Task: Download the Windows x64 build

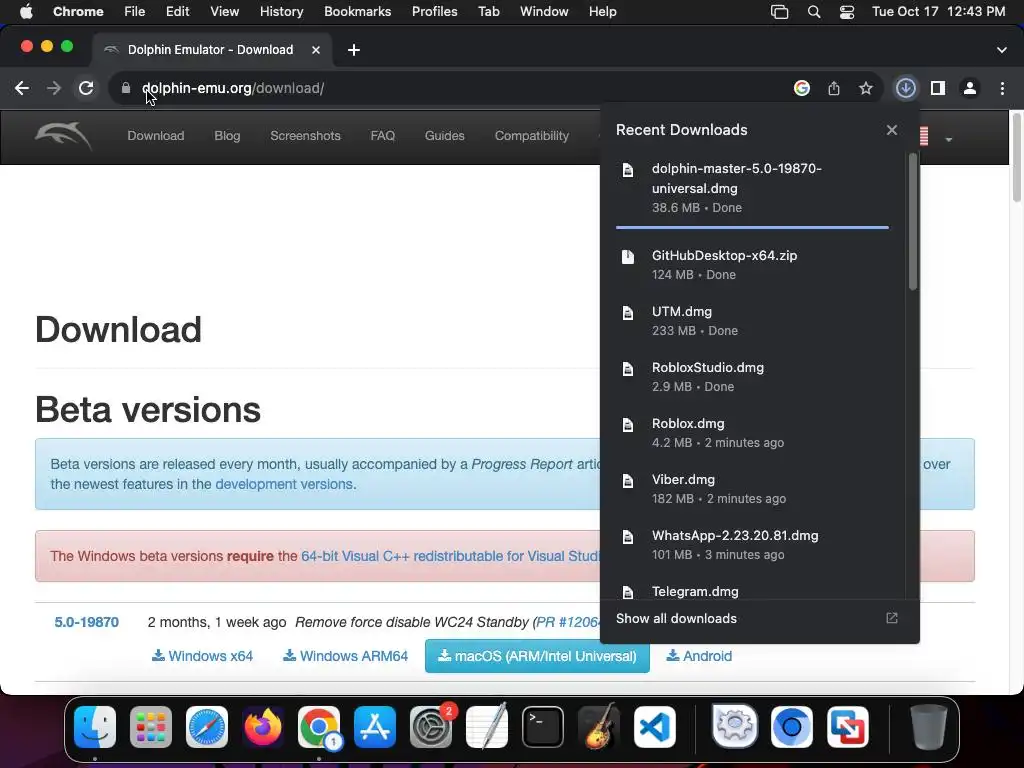Action: pos(202,656)
